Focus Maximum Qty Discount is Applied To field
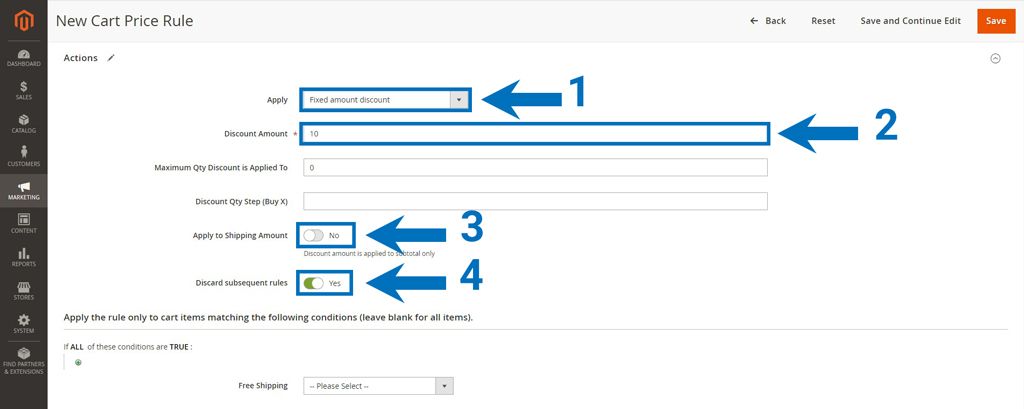 (536, 167)
